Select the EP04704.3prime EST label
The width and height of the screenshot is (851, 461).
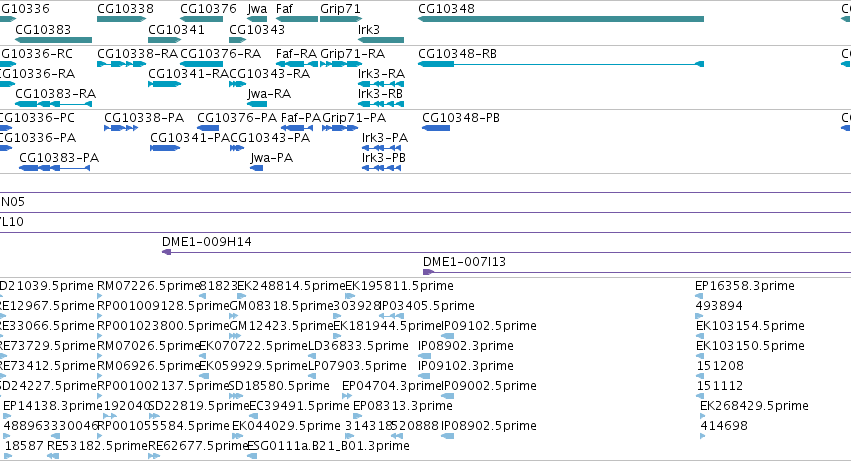coord(391,386)
